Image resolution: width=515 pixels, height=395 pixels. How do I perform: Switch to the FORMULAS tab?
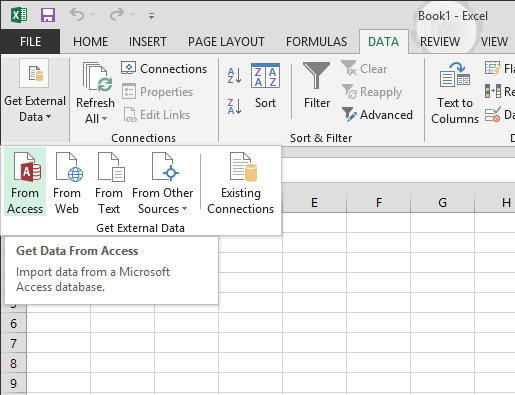[x=316, y=42]
